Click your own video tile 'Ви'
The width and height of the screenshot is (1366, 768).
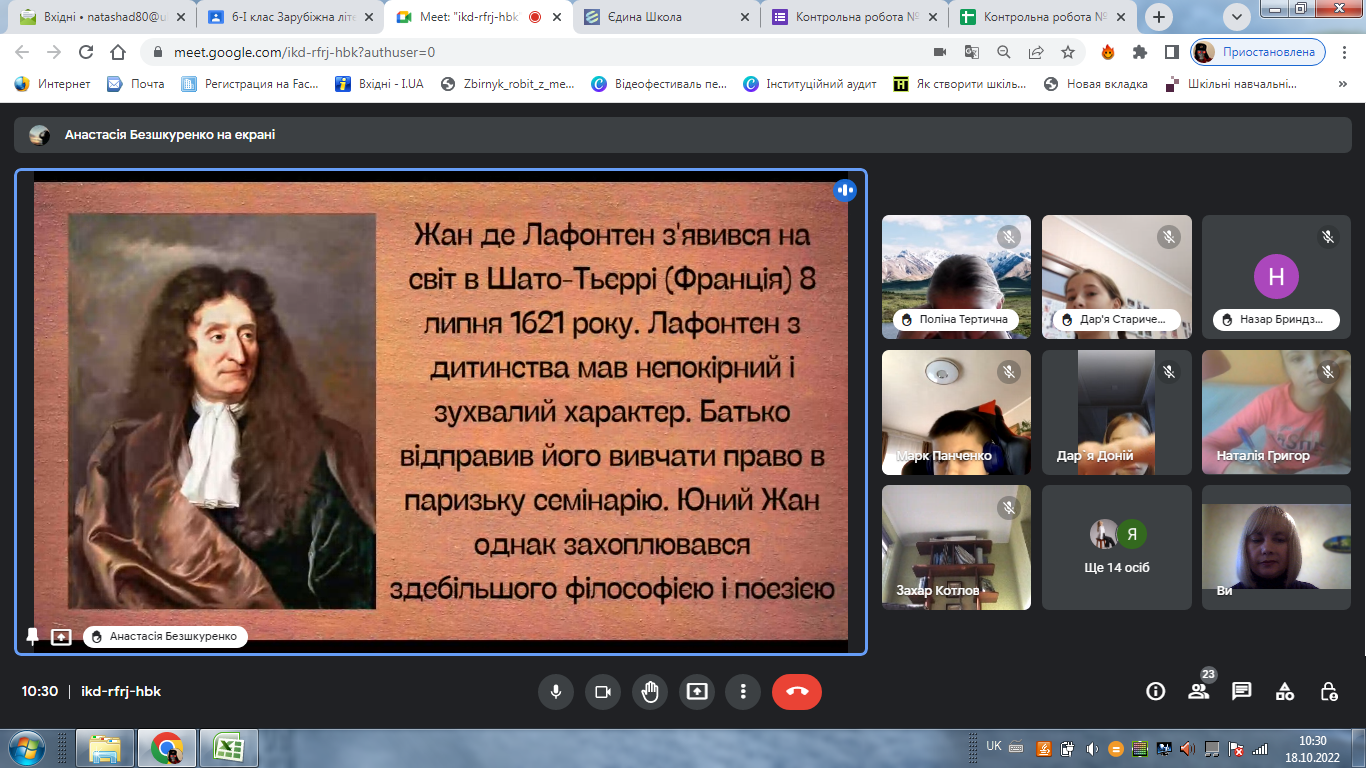[1276, 547]
